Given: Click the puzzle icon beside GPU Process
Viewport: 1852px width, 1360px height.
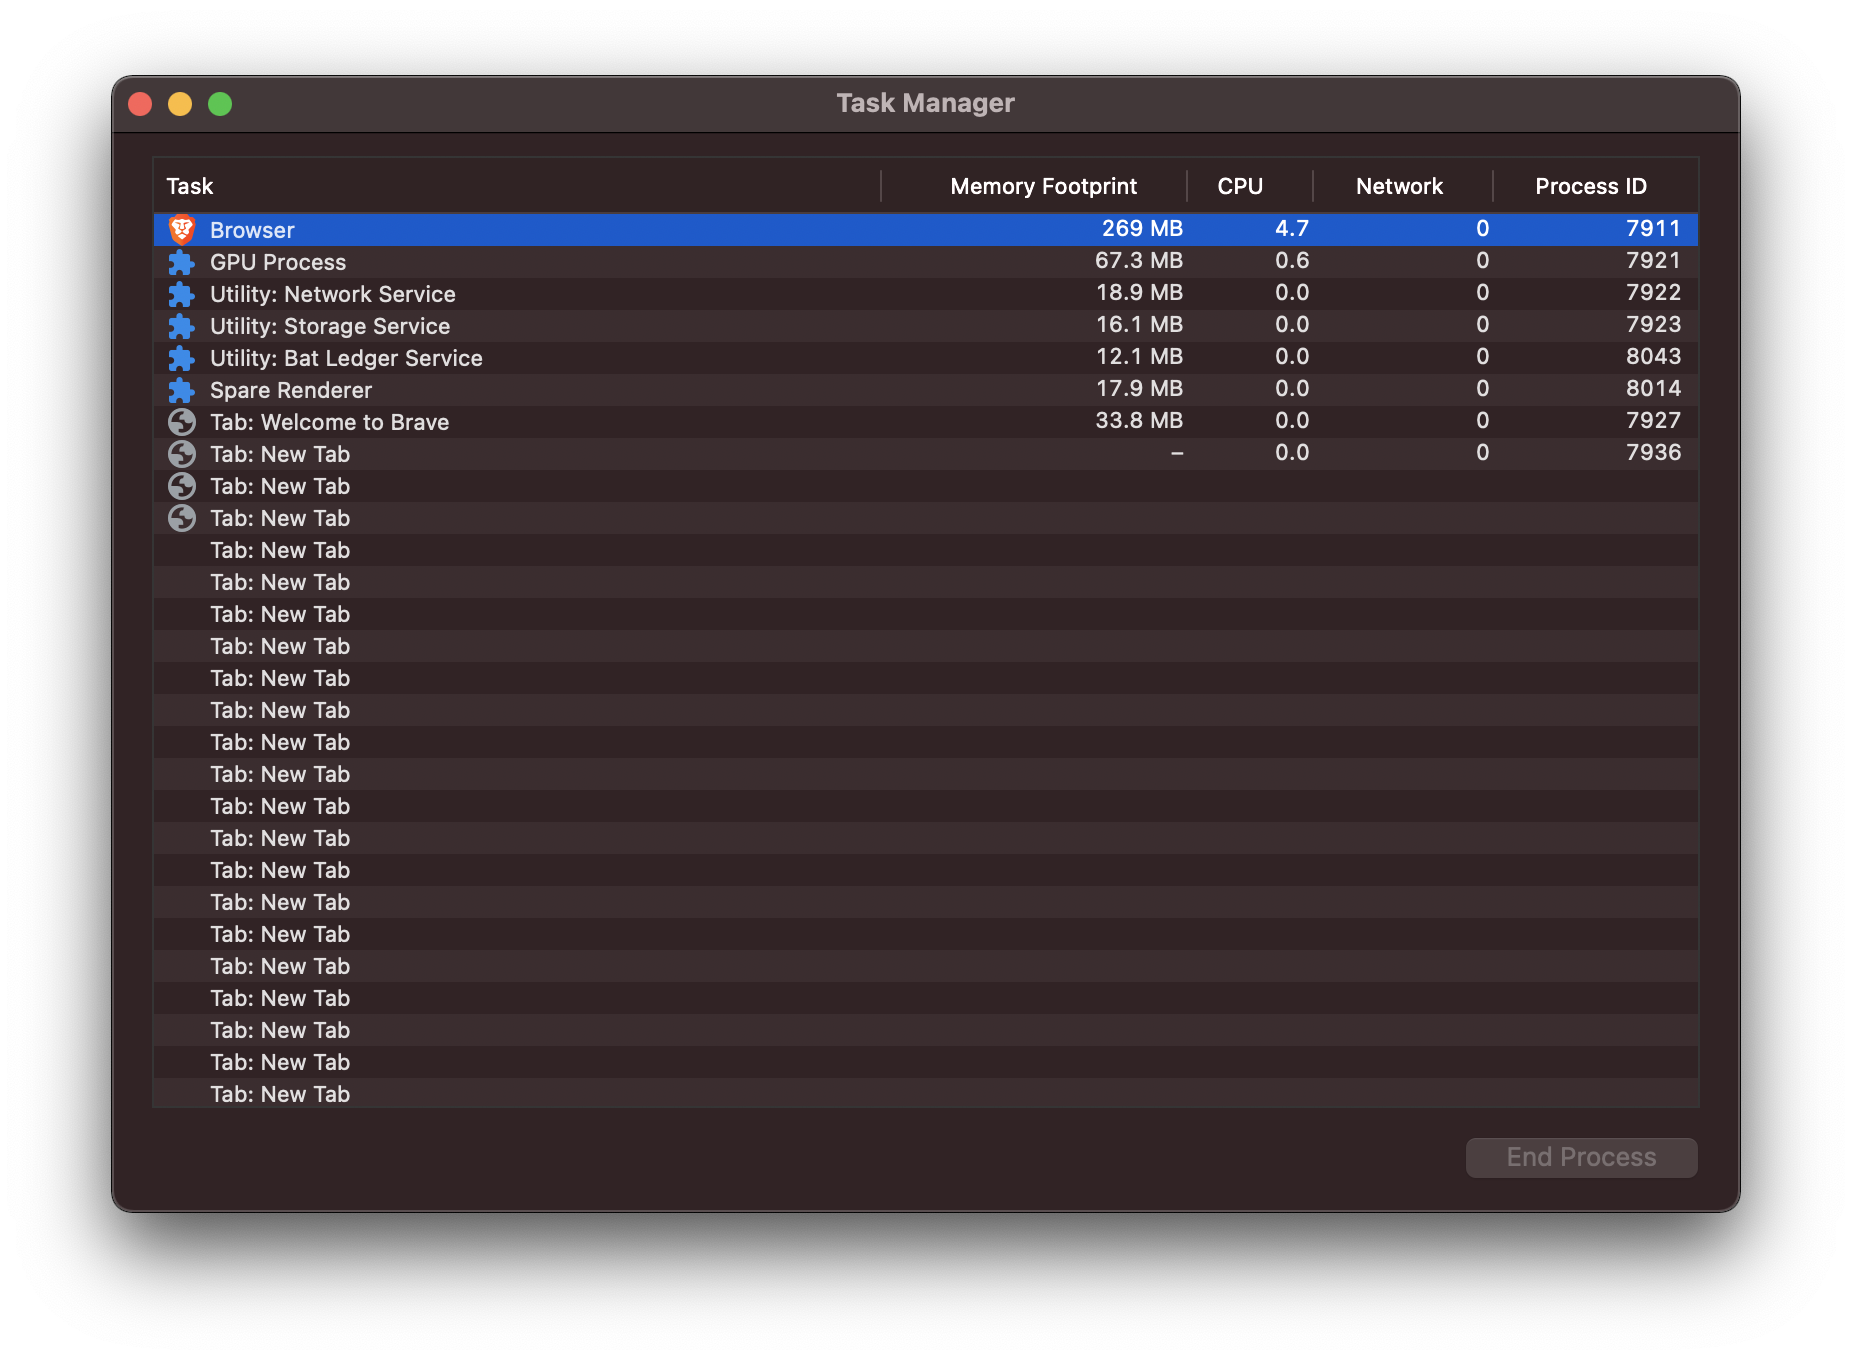Looking at the screenshot, I should 182,262.
